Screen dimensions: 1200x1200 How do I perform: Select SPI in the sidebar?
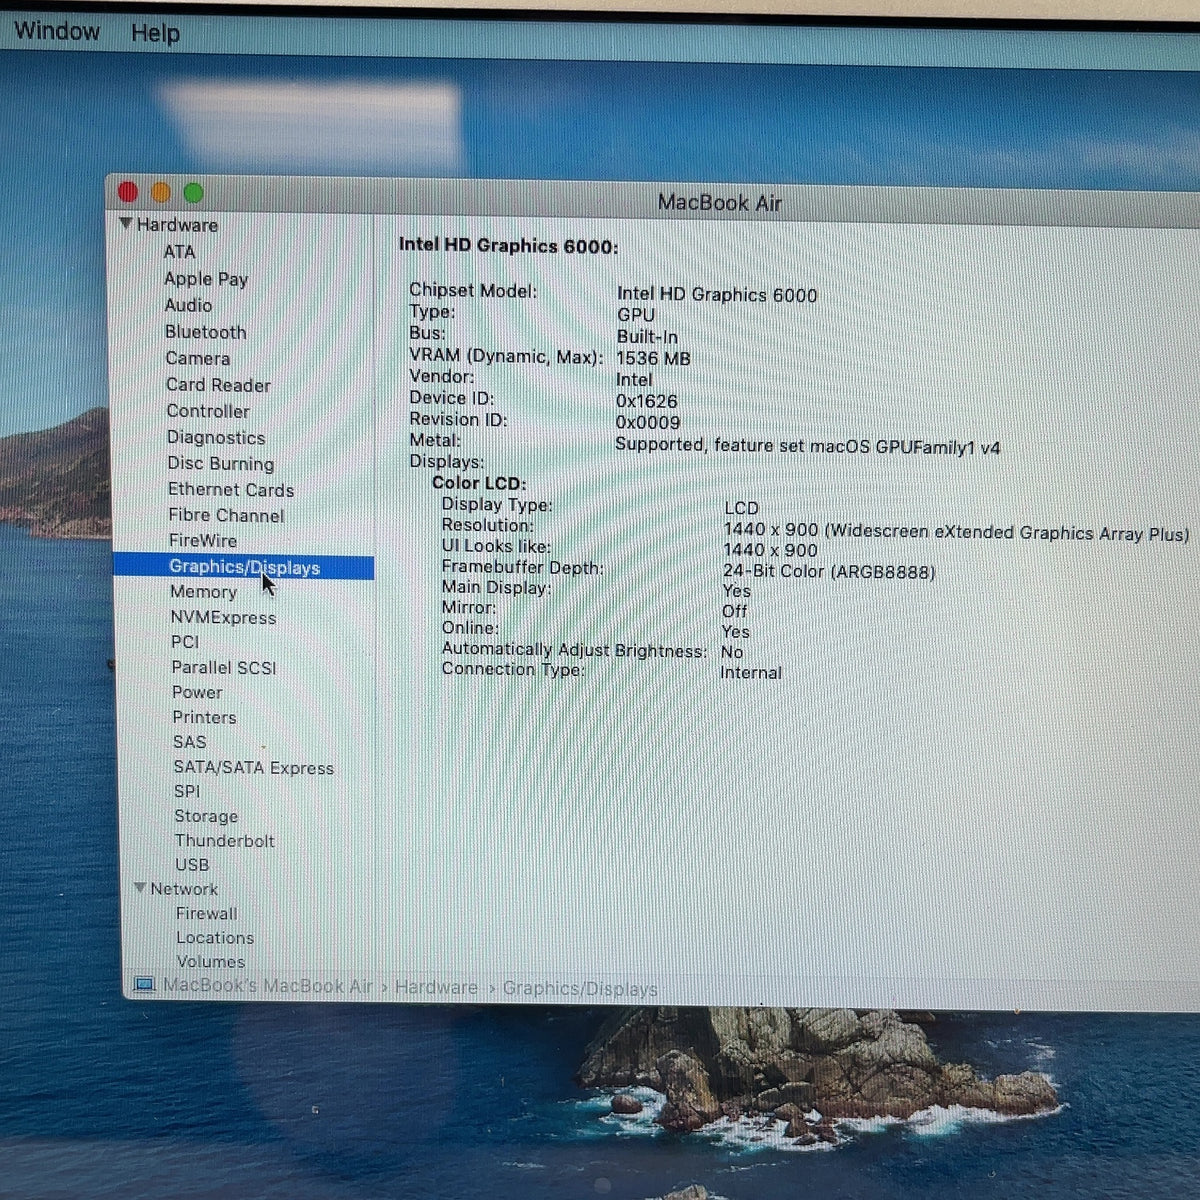click(x=187, y=791)
